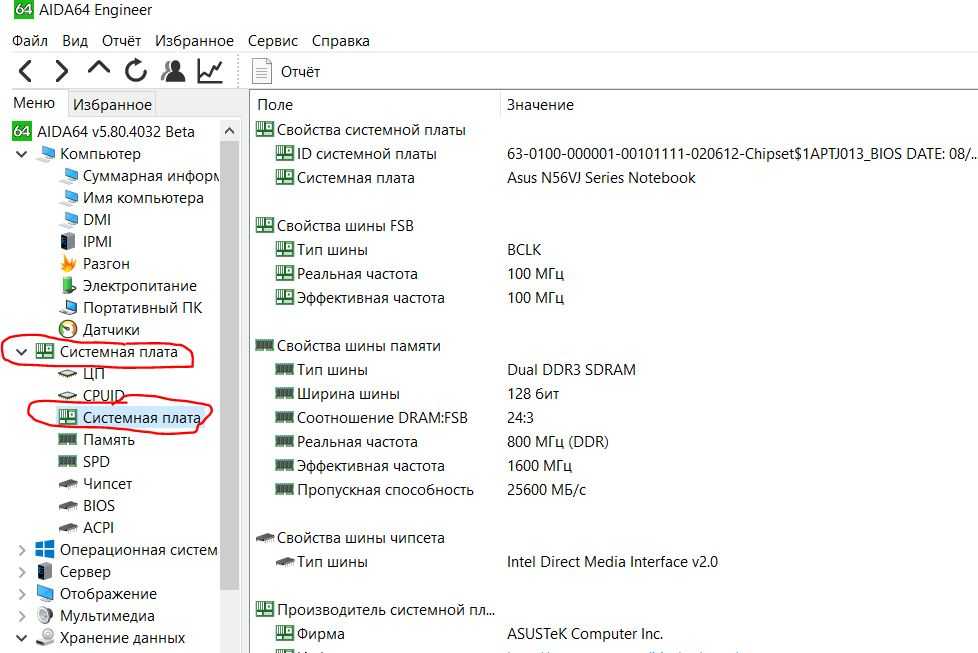
Task: Collapse the Компьютер tree node
Action: (21, 153)
